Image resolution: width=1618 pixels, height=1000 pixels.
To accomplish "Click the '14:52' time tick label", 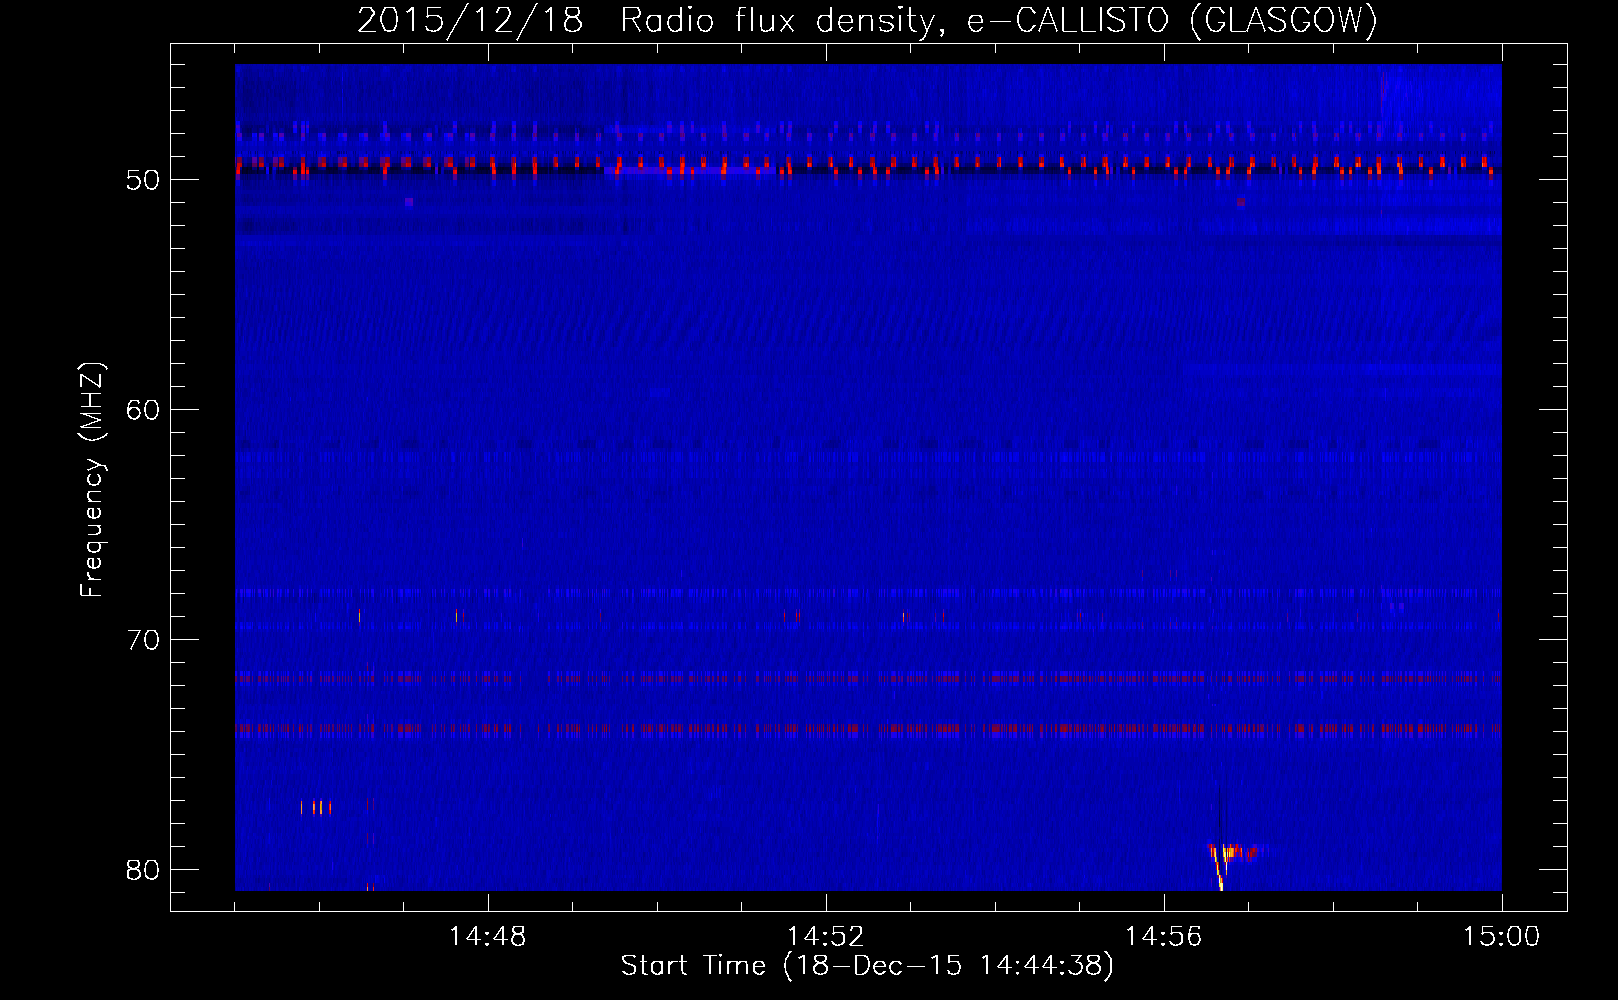I will (x=825, y=937).
